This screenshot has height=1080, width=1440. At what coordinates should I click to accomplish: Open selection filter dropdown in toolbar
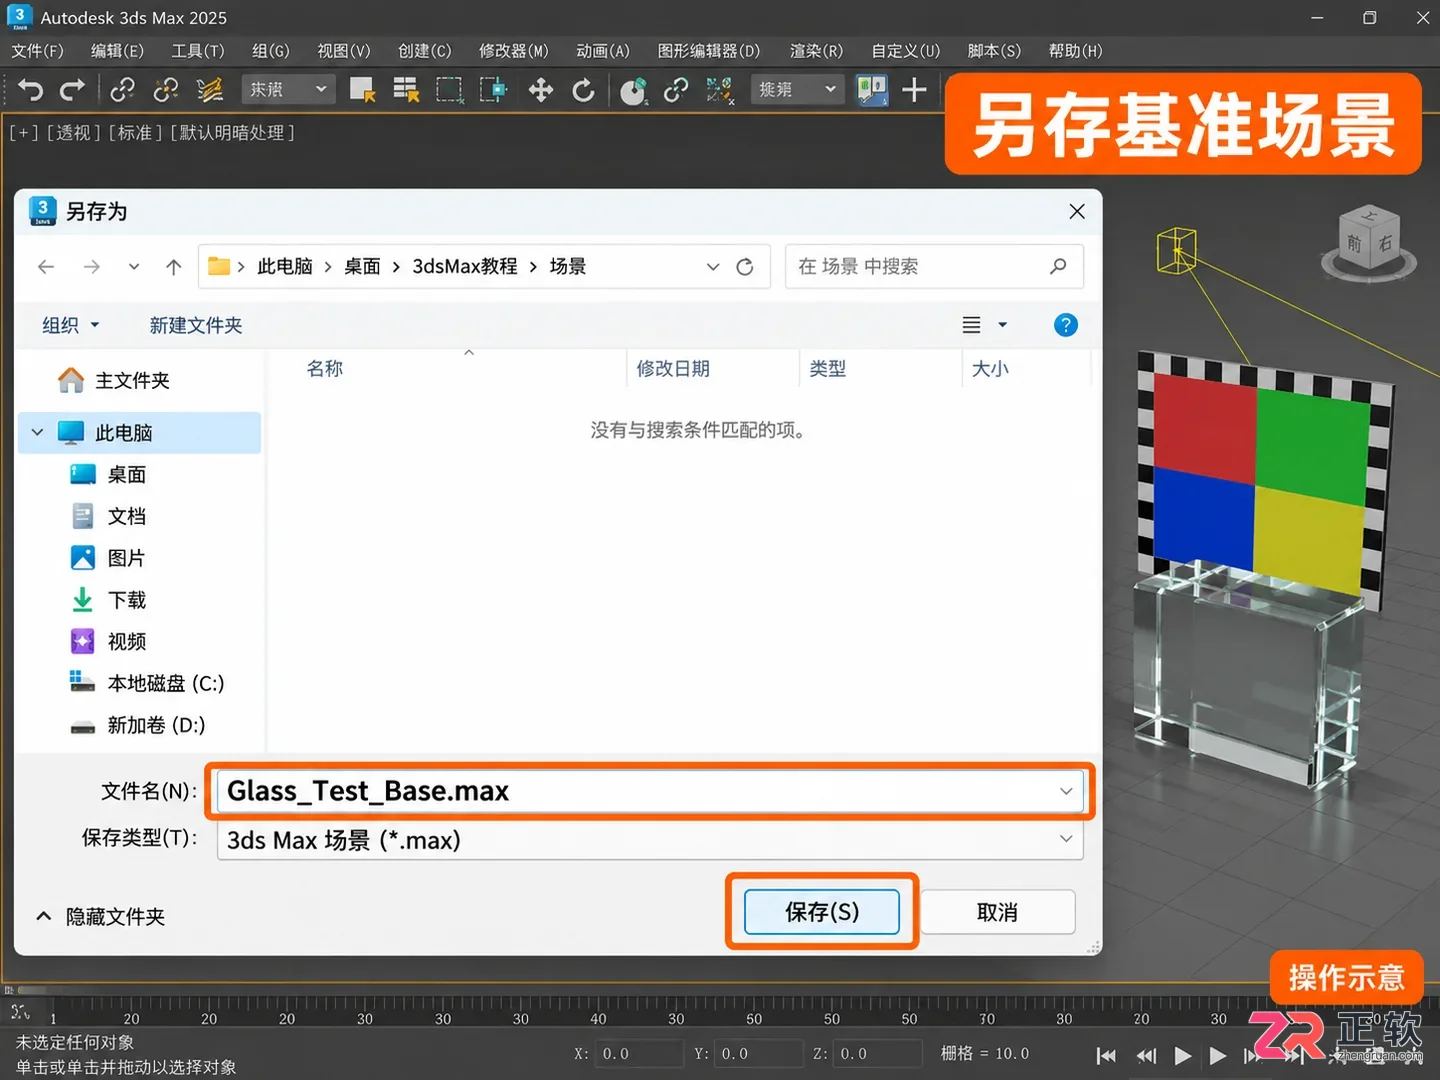coord(287,89)
